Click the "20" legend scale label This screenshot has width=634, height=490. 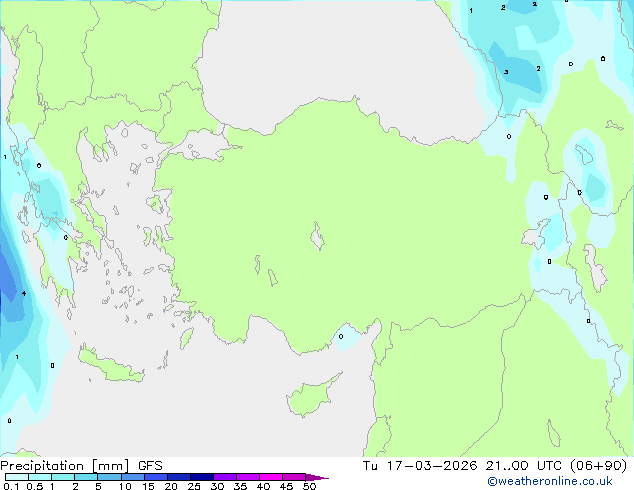tap(171, 486)
